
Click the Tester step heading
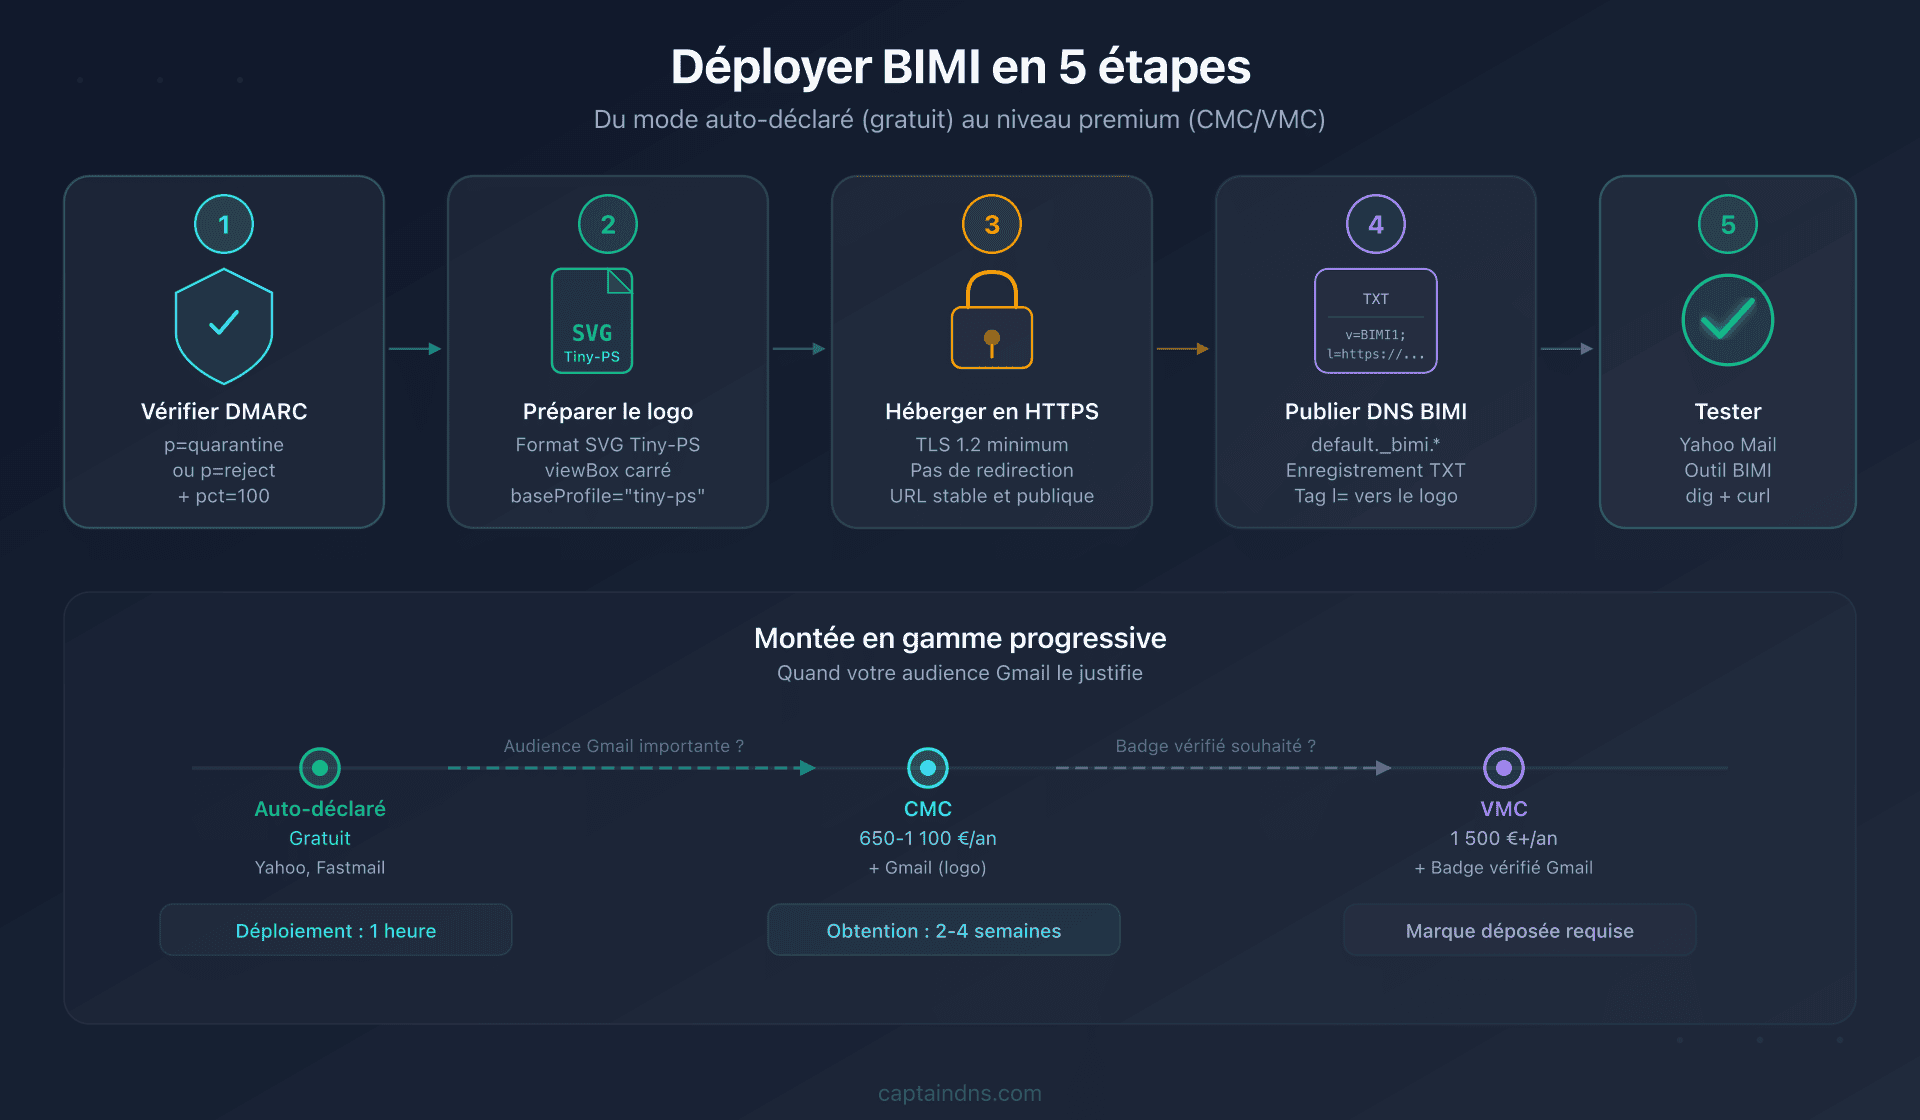coord(1728,411)
